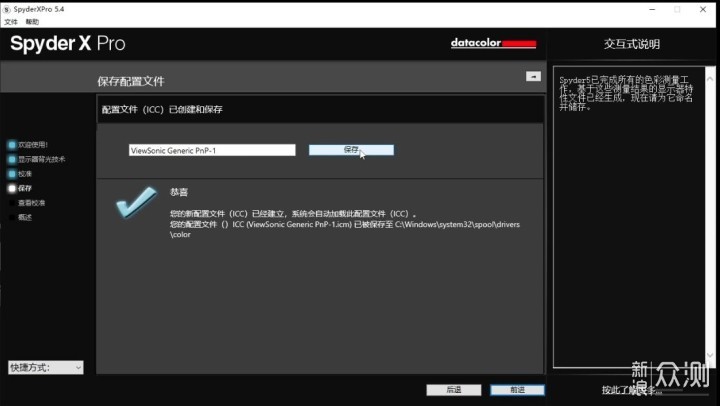Open the 快捷方式 dropdown
Image resolution: width=720 pixels, height=406 pixels.
tap(45, 367)
